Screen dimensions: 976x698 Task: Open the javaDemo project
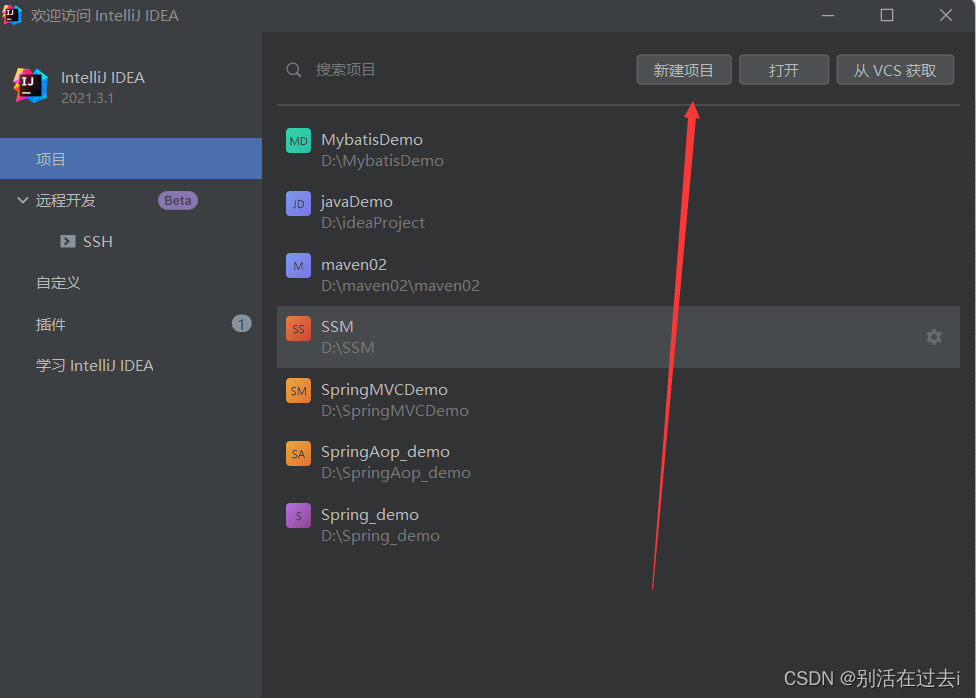[x=357, y=202]
